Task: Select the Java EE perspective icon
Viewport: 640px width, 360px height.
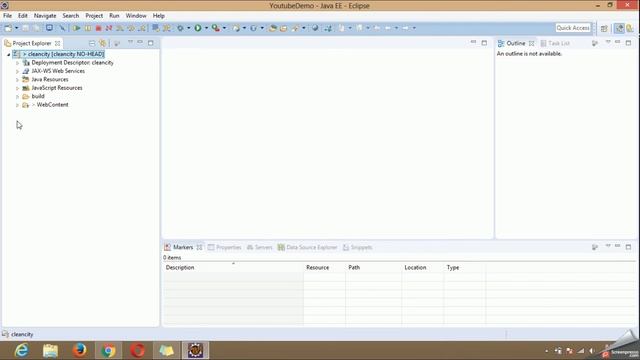Action: pyautogui.click(x=620, y=28)
